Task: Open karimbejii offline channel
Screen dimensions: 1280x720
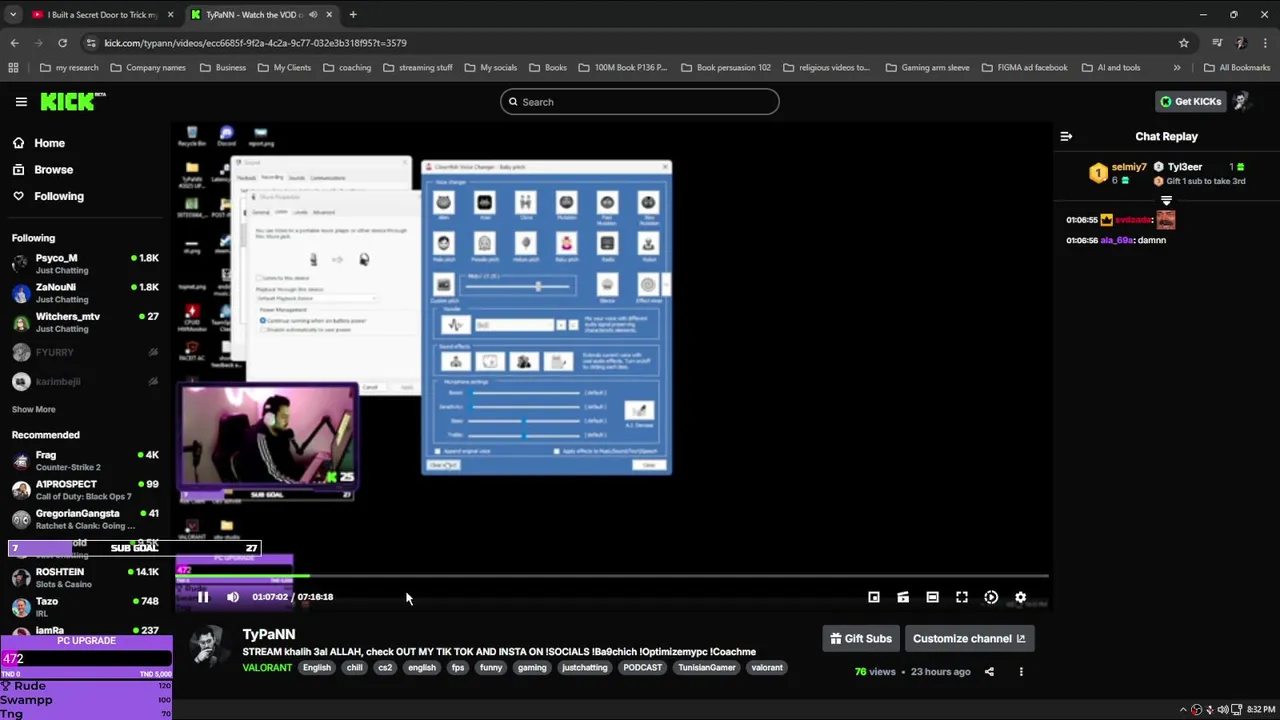Action: [85, 381]
